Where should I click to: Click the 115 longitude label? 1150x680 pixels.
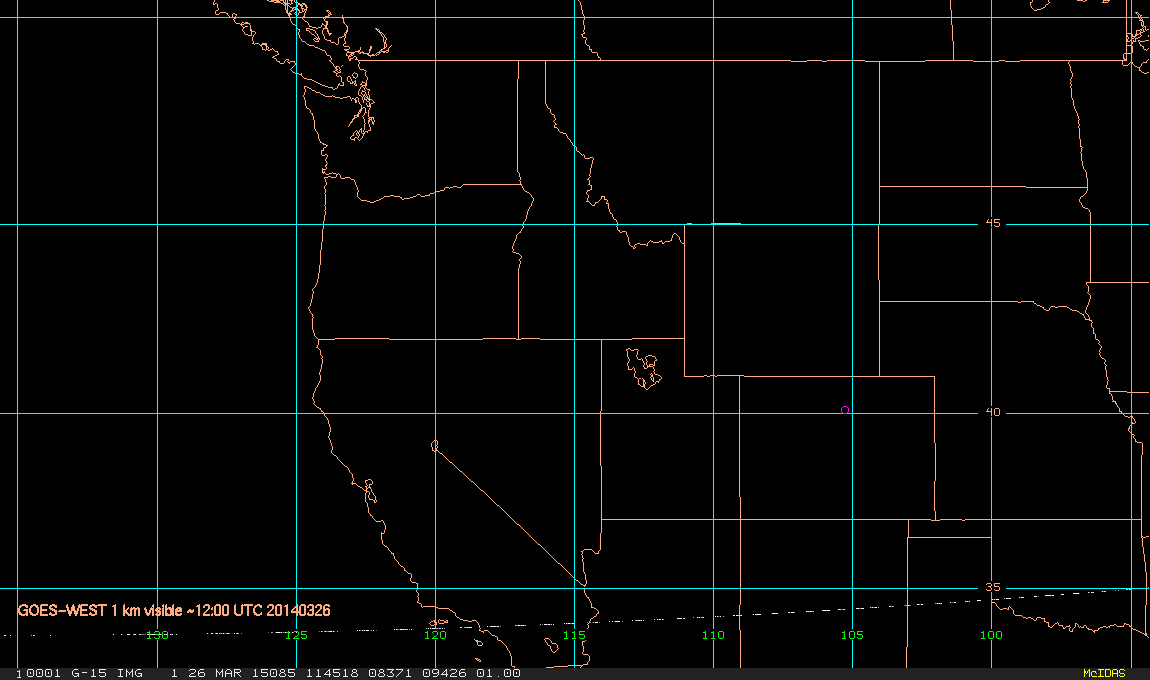574,635
